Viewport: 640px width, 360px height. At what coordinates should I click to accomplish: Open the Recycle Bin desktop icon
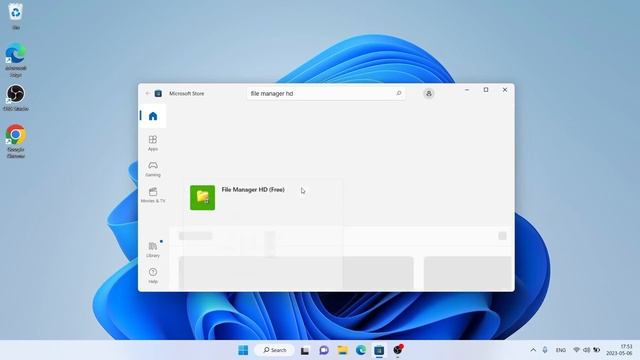click(16, 16)
